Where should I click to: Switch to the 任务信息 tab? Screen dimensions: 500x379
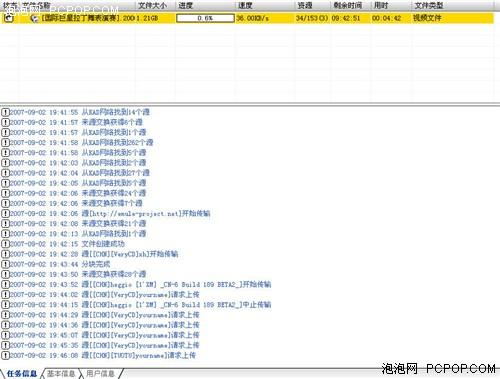click(x=22, y=374)
